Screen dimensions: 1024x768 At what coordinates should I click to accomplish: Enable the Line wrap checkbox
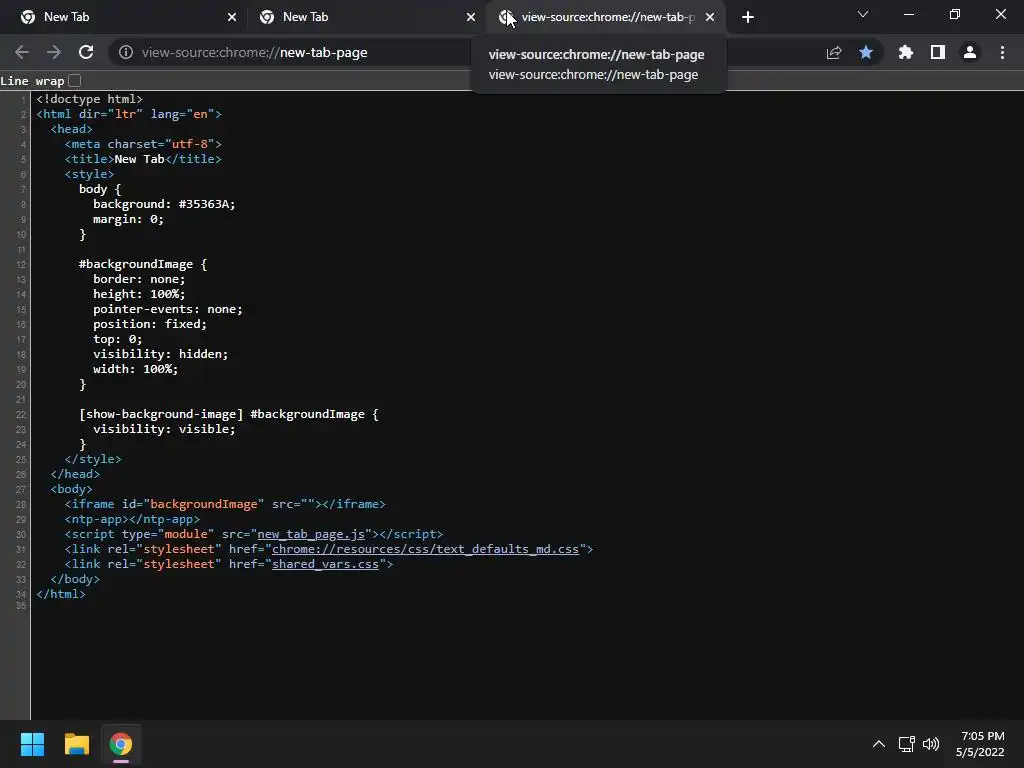point(74,80)
